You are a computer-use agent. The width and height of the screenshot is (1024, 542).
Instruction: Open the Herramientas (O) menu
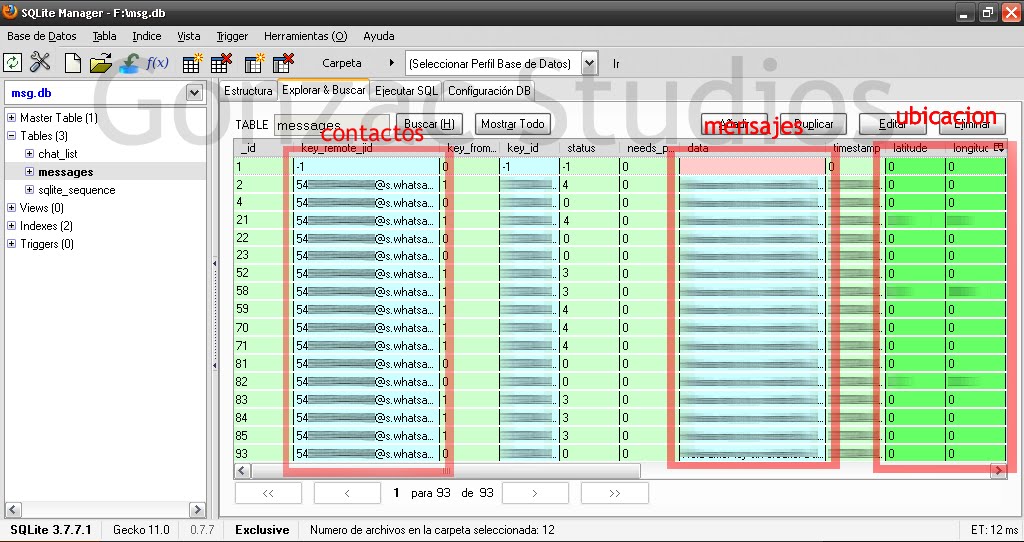[x=306, y=36]
